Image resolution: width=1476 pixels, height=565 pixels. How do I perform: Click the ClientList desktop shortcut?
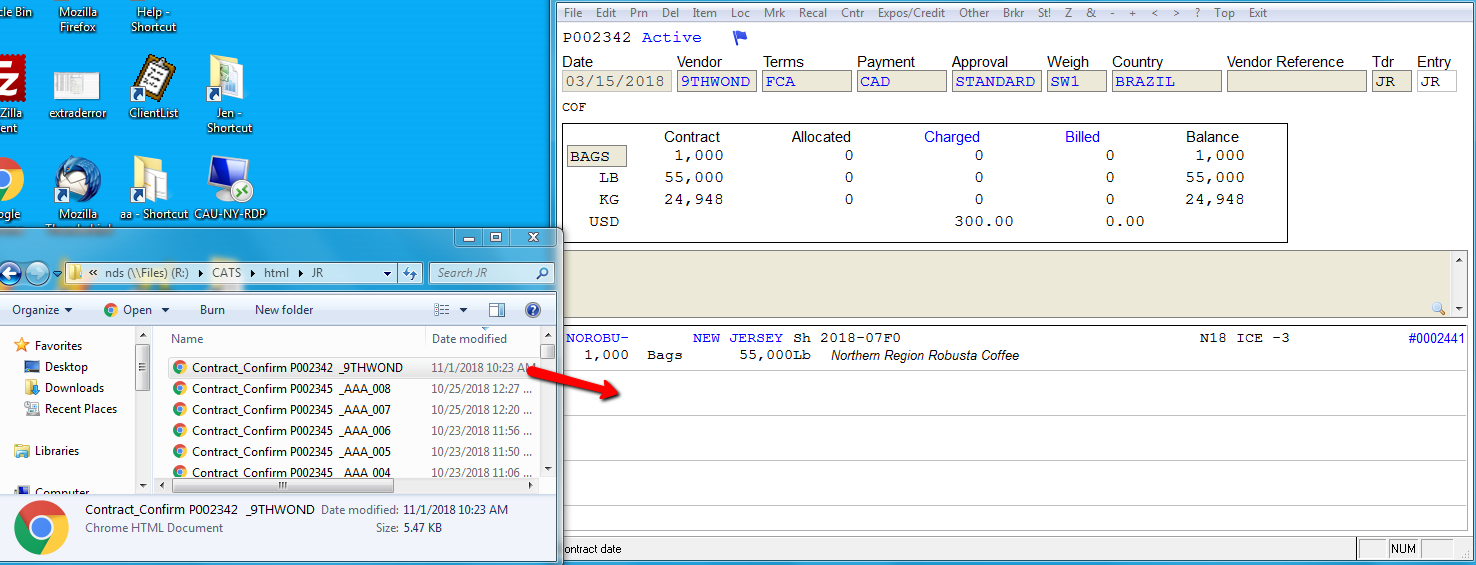pos(154,86)
